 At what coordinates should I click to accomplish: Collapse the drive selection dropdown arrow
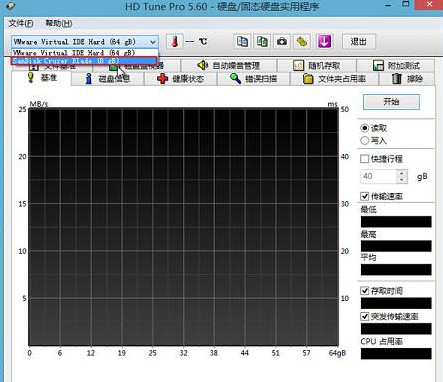[153, 42]
